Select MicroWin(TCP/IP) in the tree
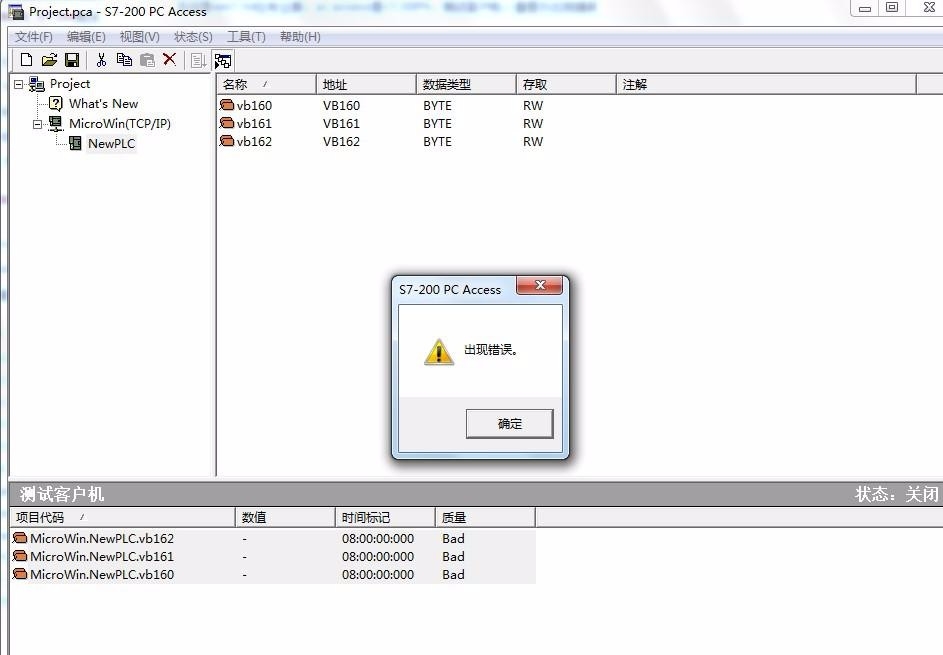 click(x=120, y=123)
